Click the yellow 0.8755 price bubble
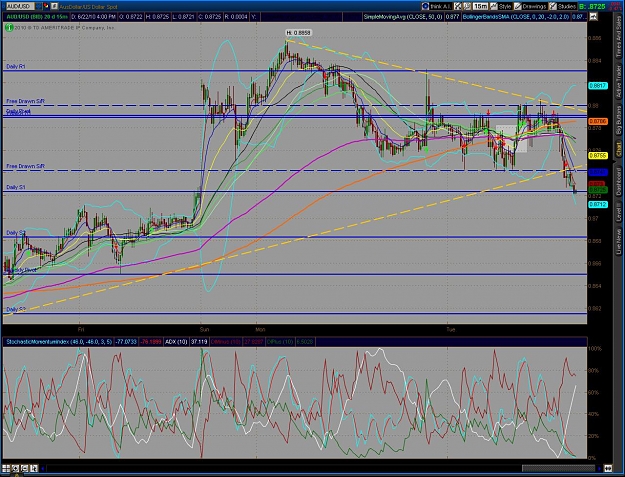The image size is (625, 477). tap(598, 156)
